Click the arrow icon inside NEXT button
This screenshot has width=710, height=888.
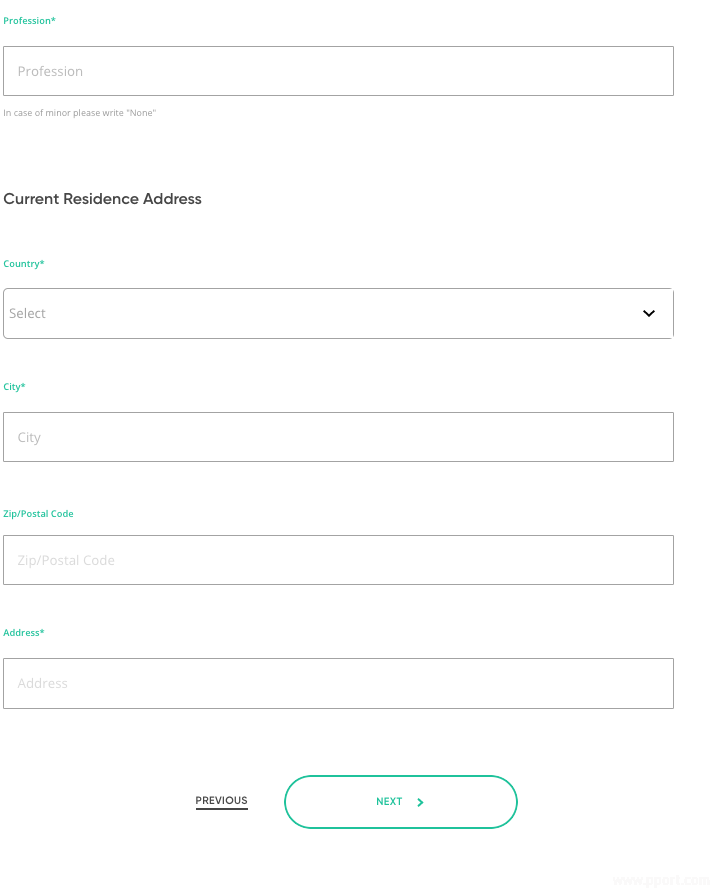pyautogui.click(x=420, y=802)
